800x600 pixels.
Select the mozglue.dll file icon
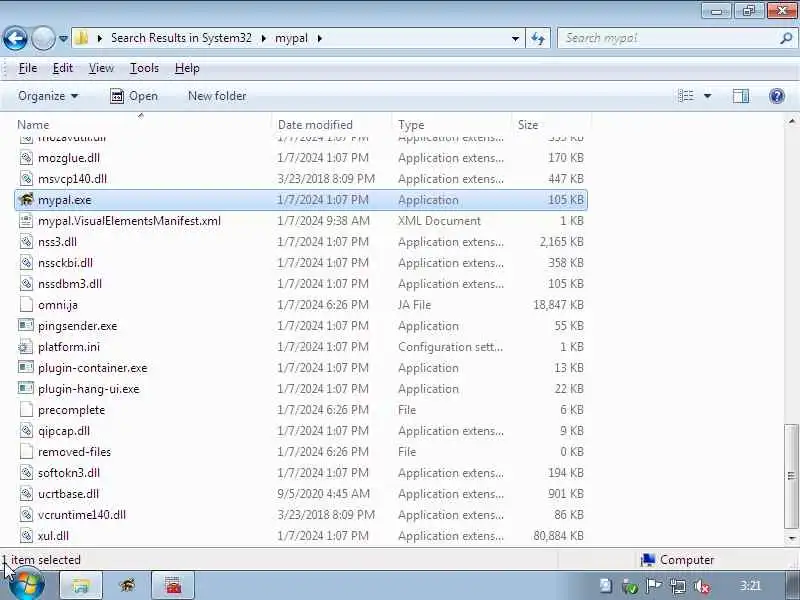coord(26,158)
